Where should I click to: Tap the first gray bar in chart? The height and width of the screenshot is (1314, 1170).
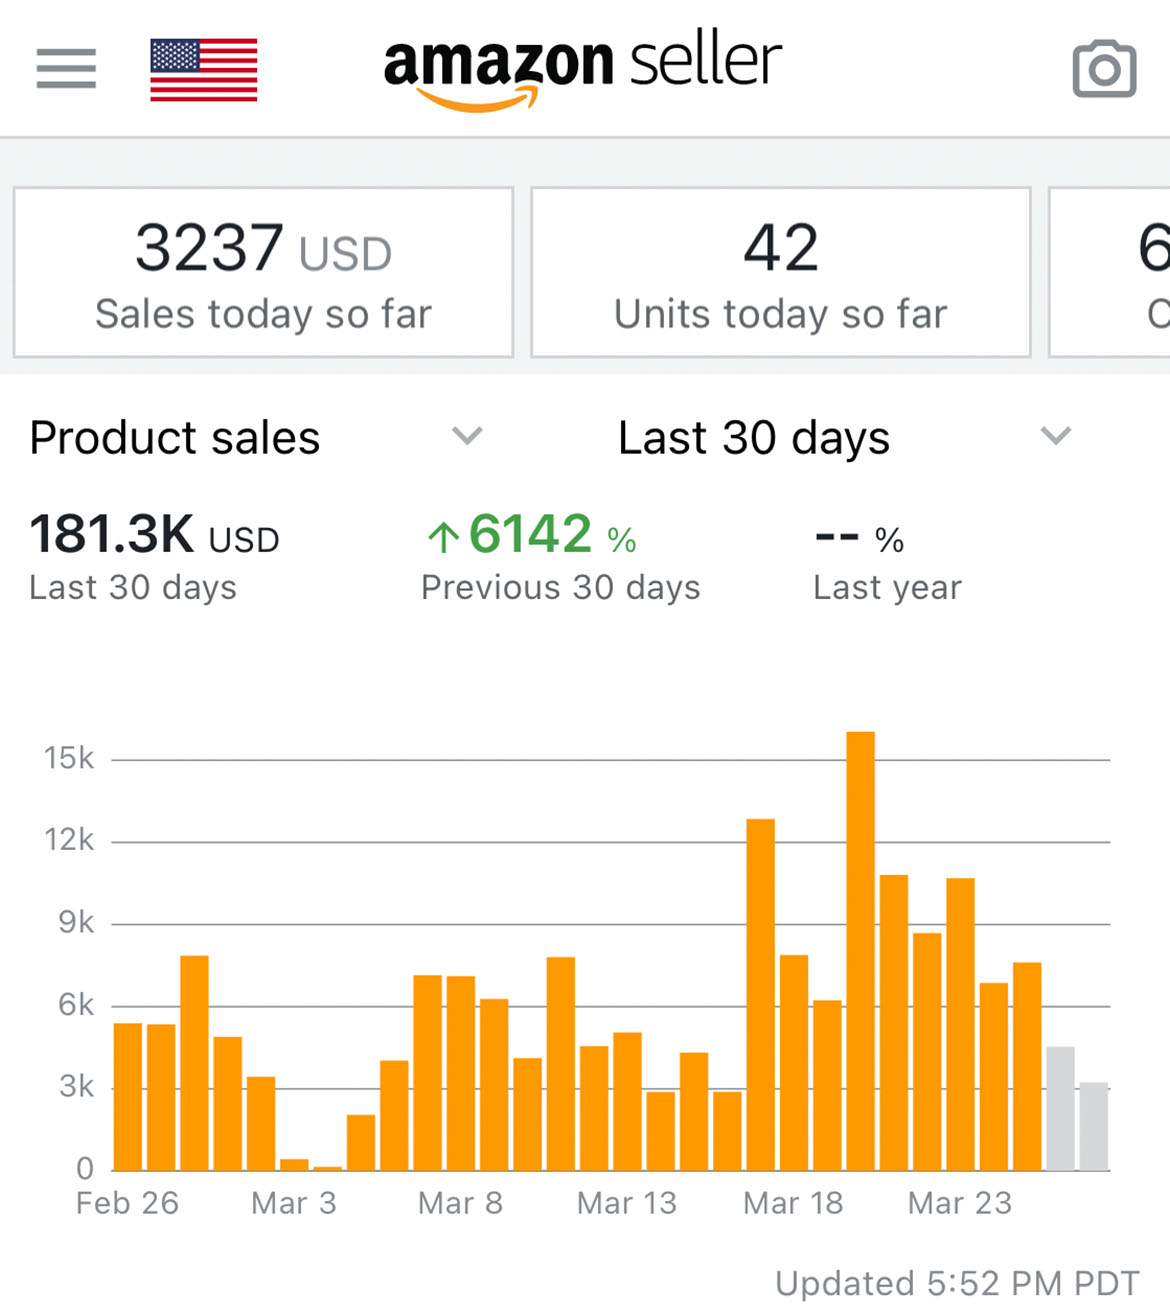(1060, 1108)
